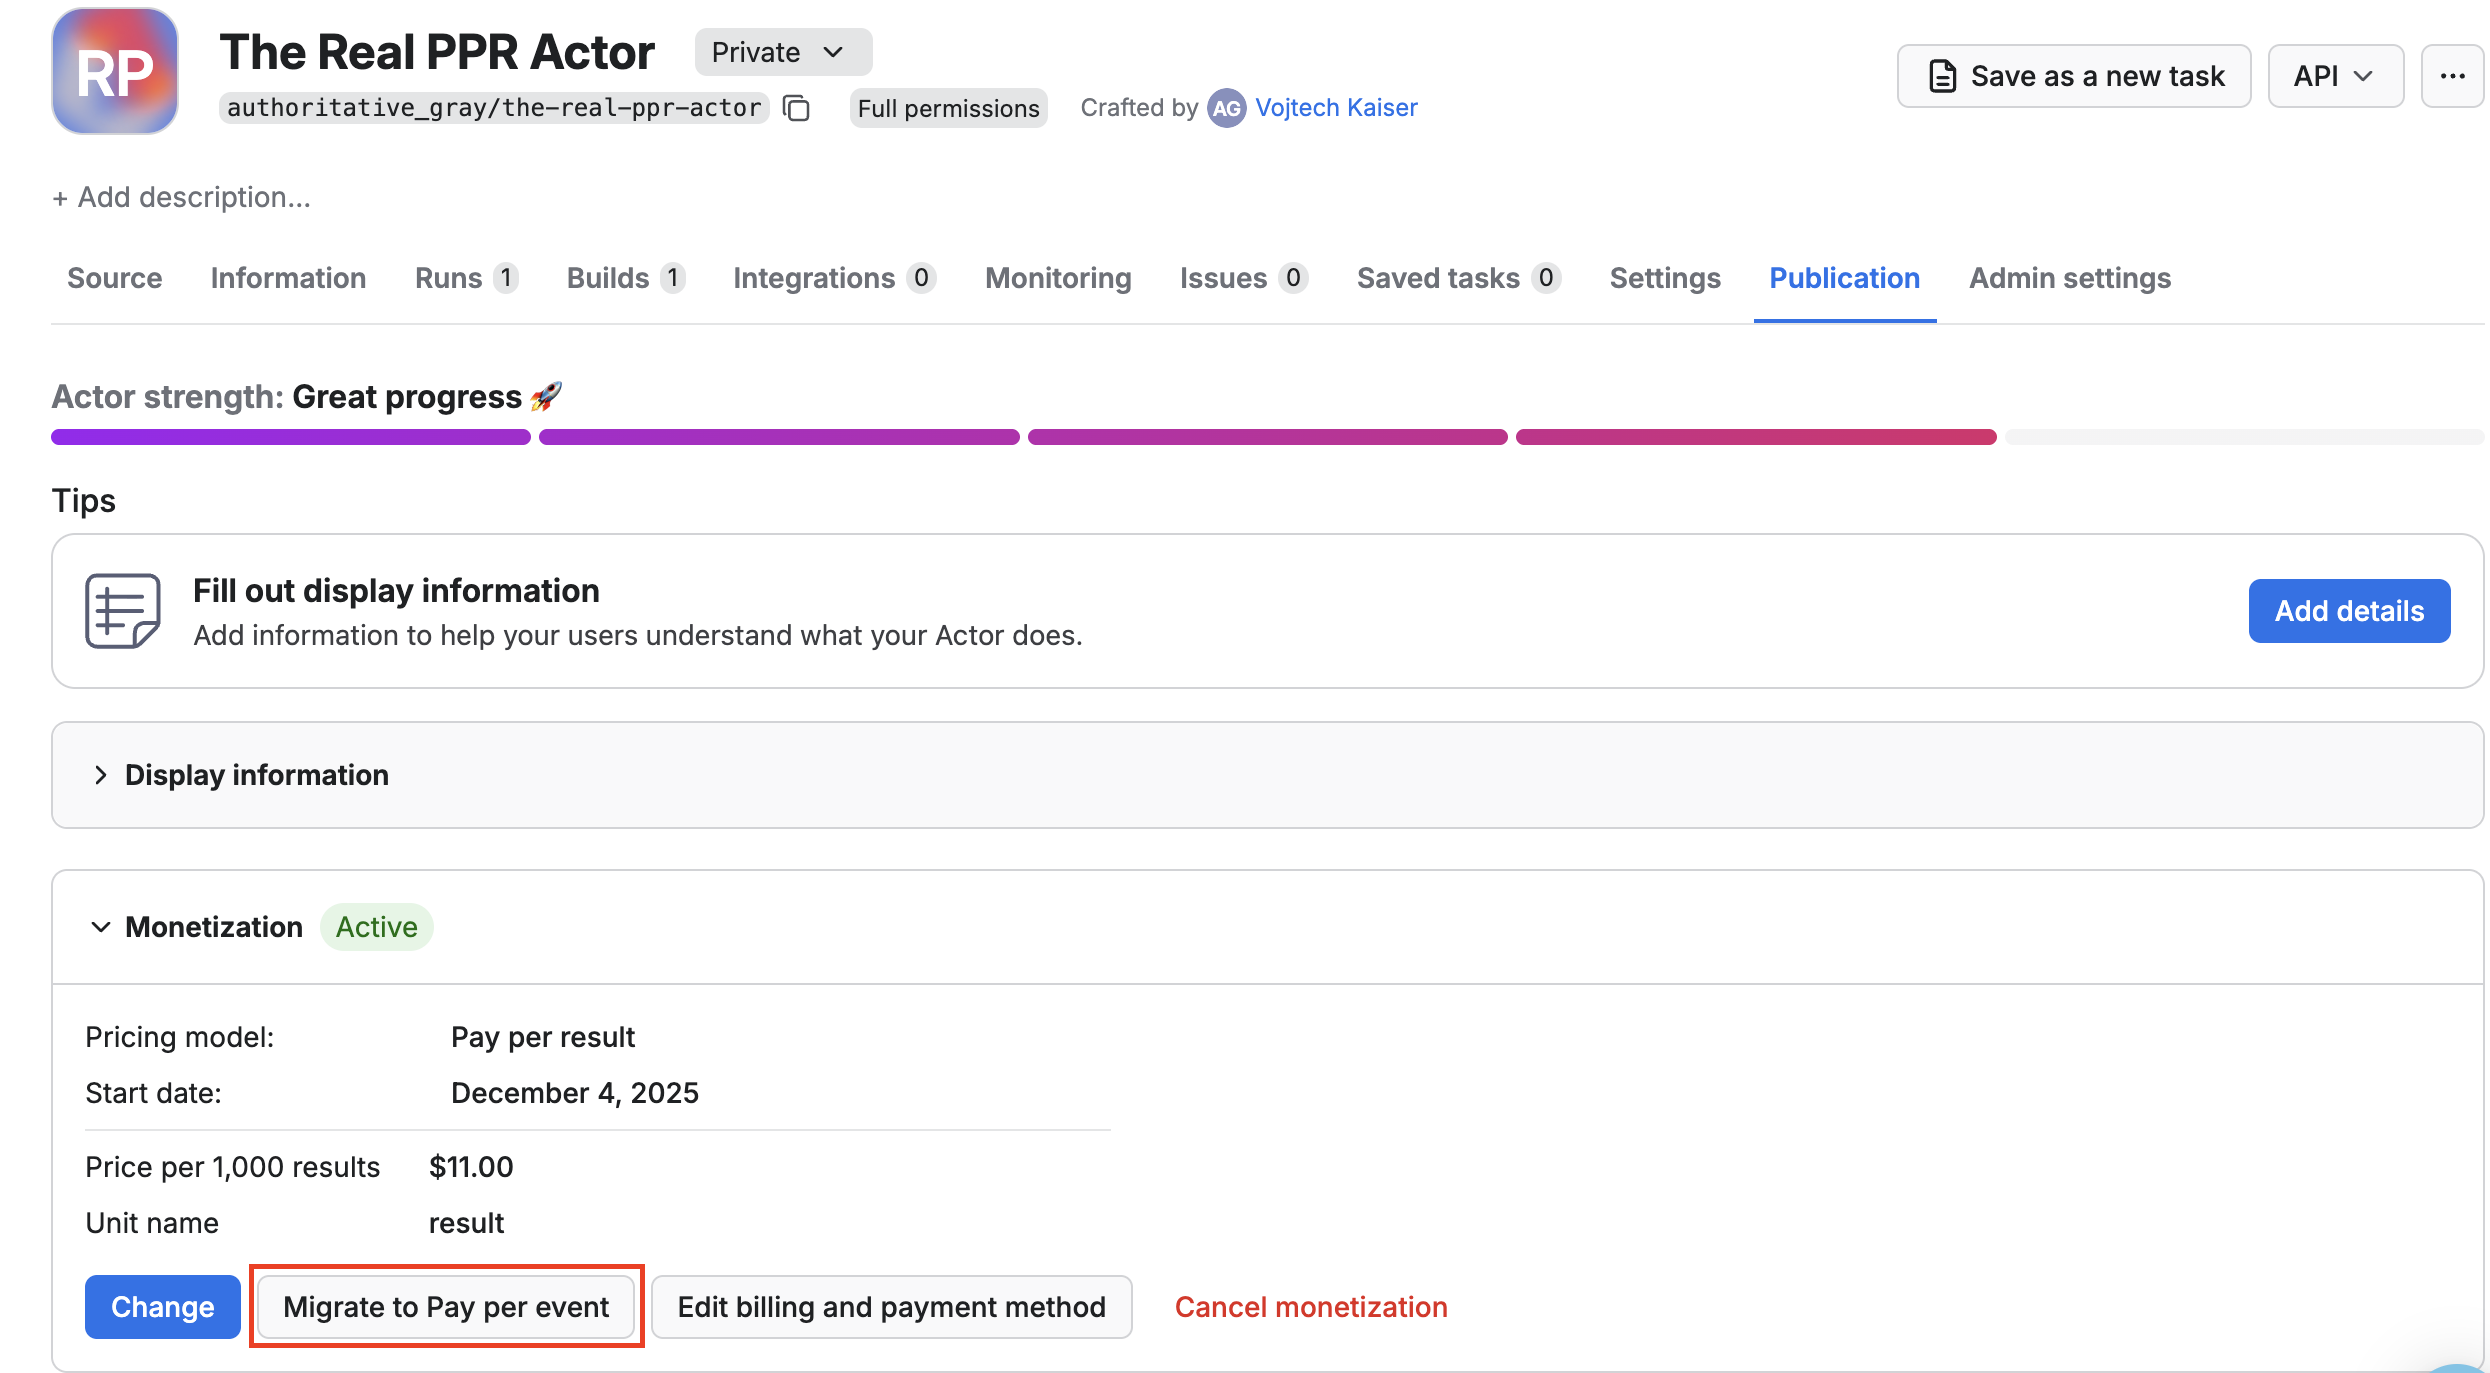
Task: Click the display information form icon
Action: (x=122, y=611)
